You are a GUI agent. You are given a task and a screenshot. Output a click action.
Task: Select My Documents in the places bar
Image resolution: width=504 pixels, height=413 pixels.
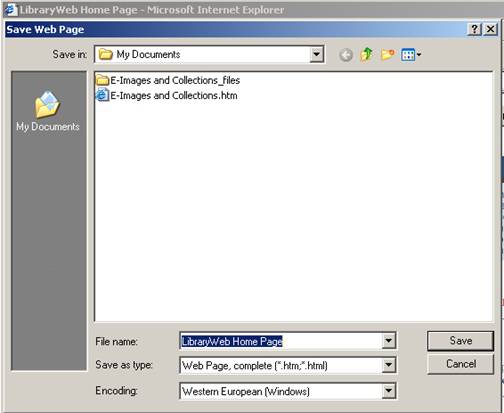pos(48,111)
